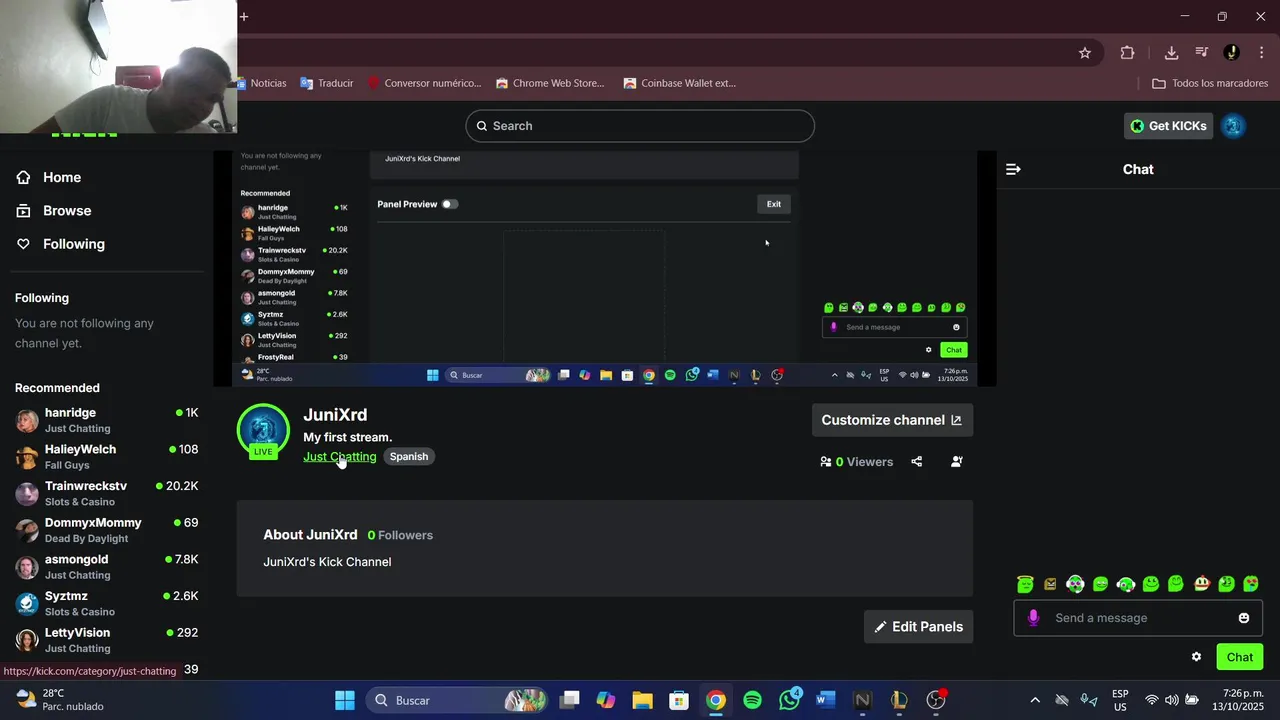This screenshot has width=1280, height=720.
Task: Click the Customize channel button
Action: tap(892, 420)
